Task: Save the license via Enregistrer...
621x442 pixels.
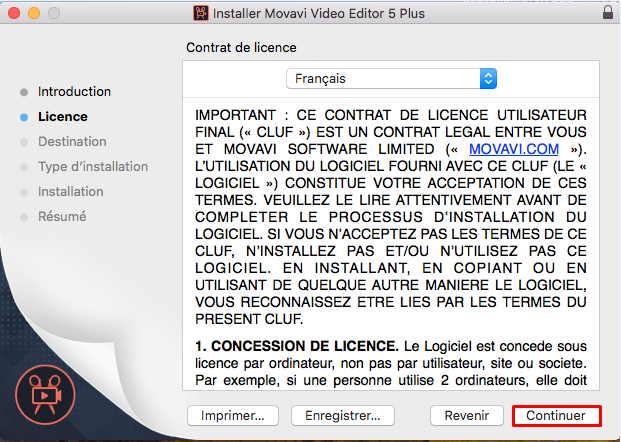Action: pyautogui.click(x=343, y=415)
